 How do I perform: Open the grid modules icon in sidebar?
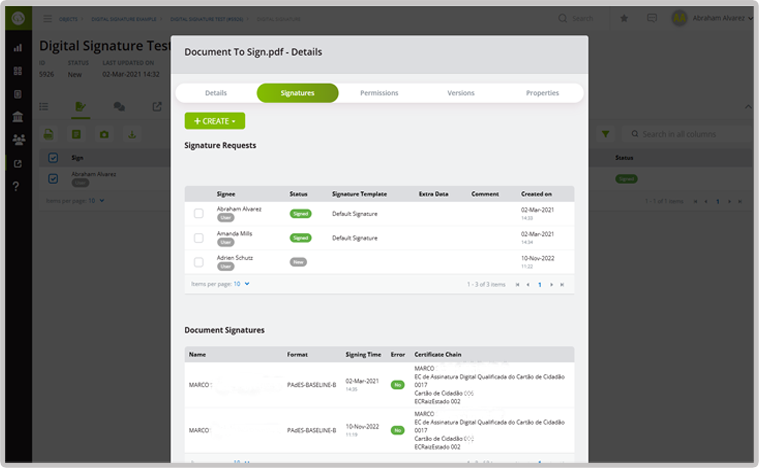point(18,71)
